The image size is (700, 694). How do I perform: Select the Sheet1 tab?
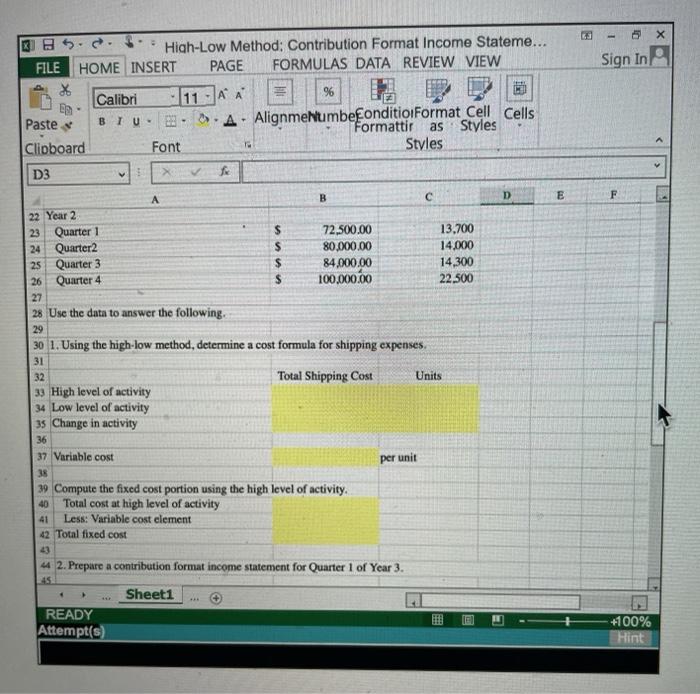click(149, 594)
